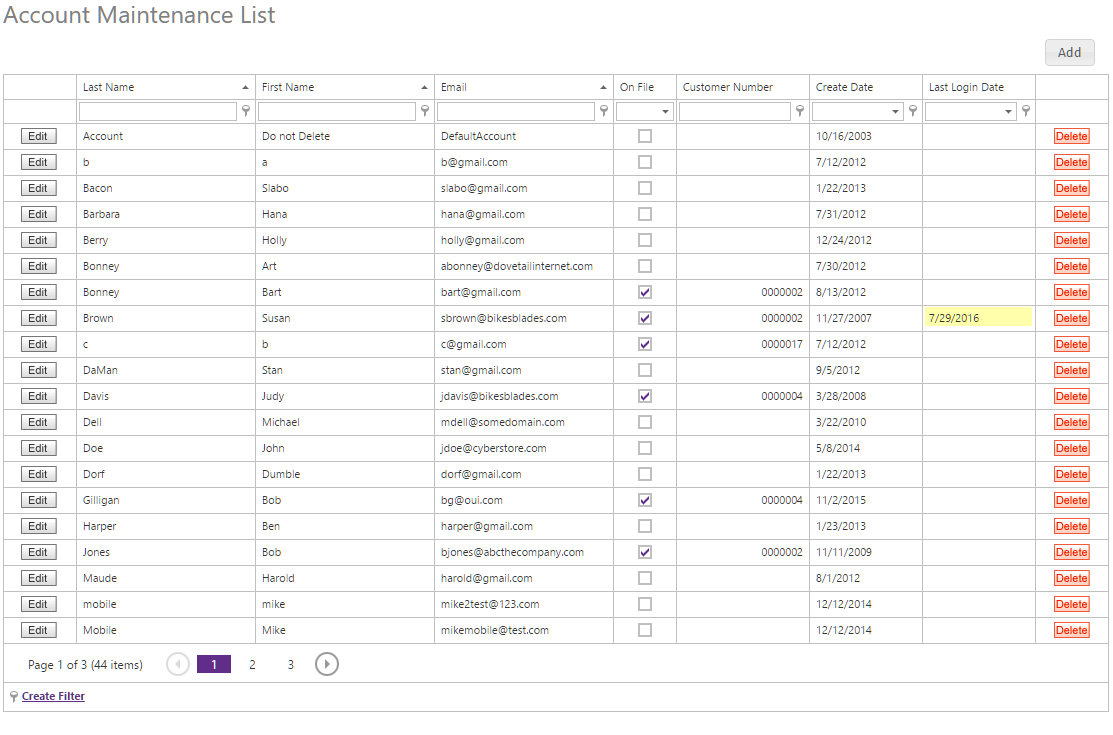
Task: Click email abonney@dovetailinternet.com
Action: [517, 266]
